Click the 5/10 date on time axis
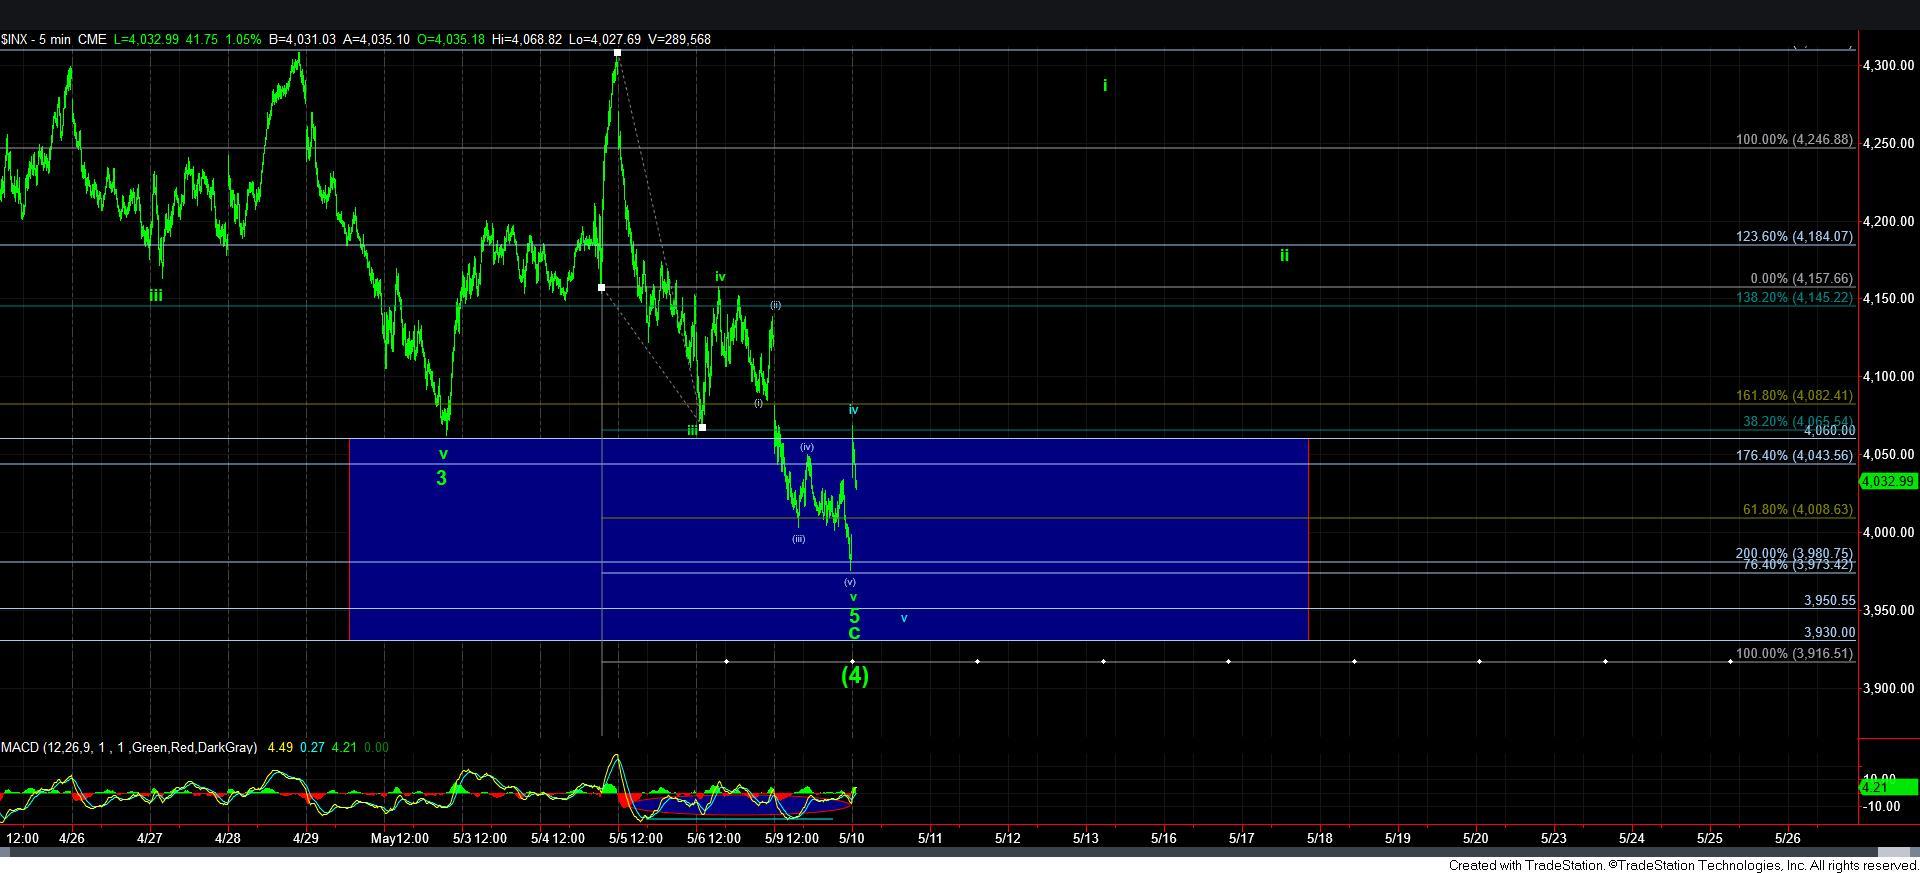This screenshot has width=1920, height=873. pos(851,839)
